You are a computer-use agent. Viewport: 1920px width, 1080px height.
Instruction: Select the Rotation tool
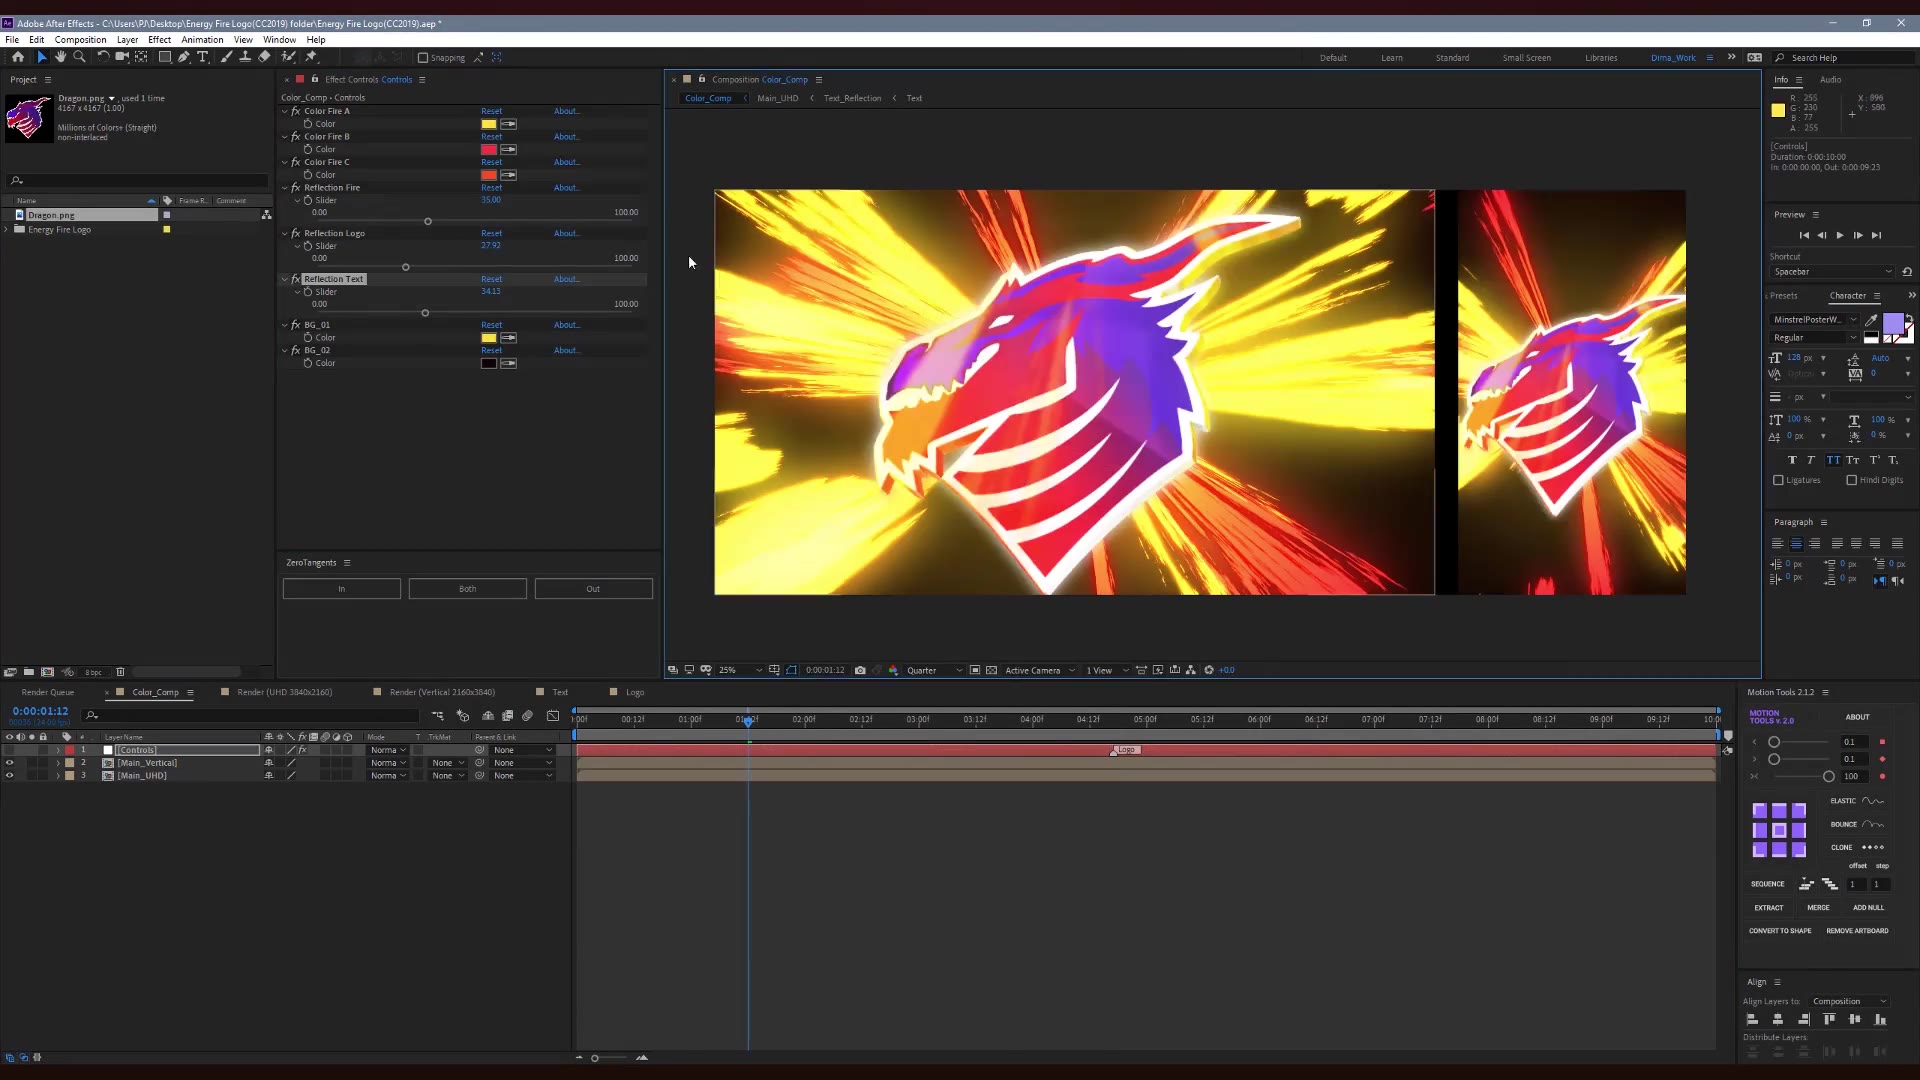[x=103, y=57]
